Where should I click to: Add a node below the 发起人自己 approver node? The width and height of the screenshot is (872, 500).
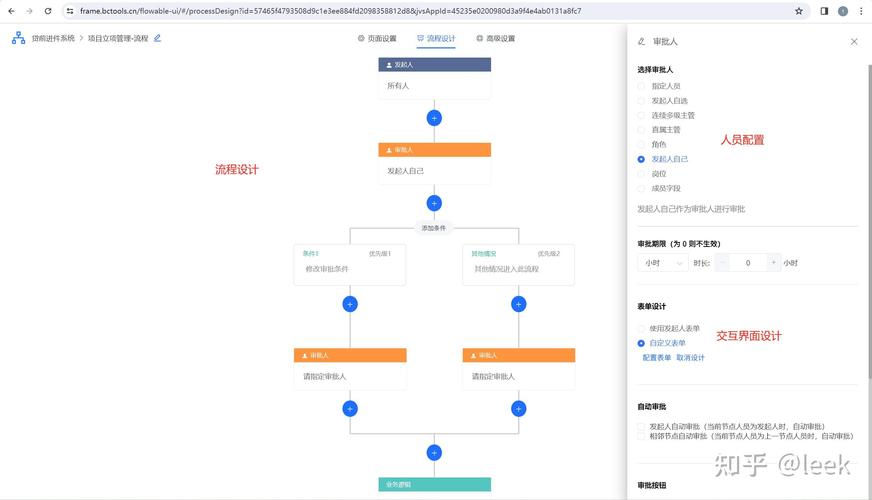click(434, 203)
